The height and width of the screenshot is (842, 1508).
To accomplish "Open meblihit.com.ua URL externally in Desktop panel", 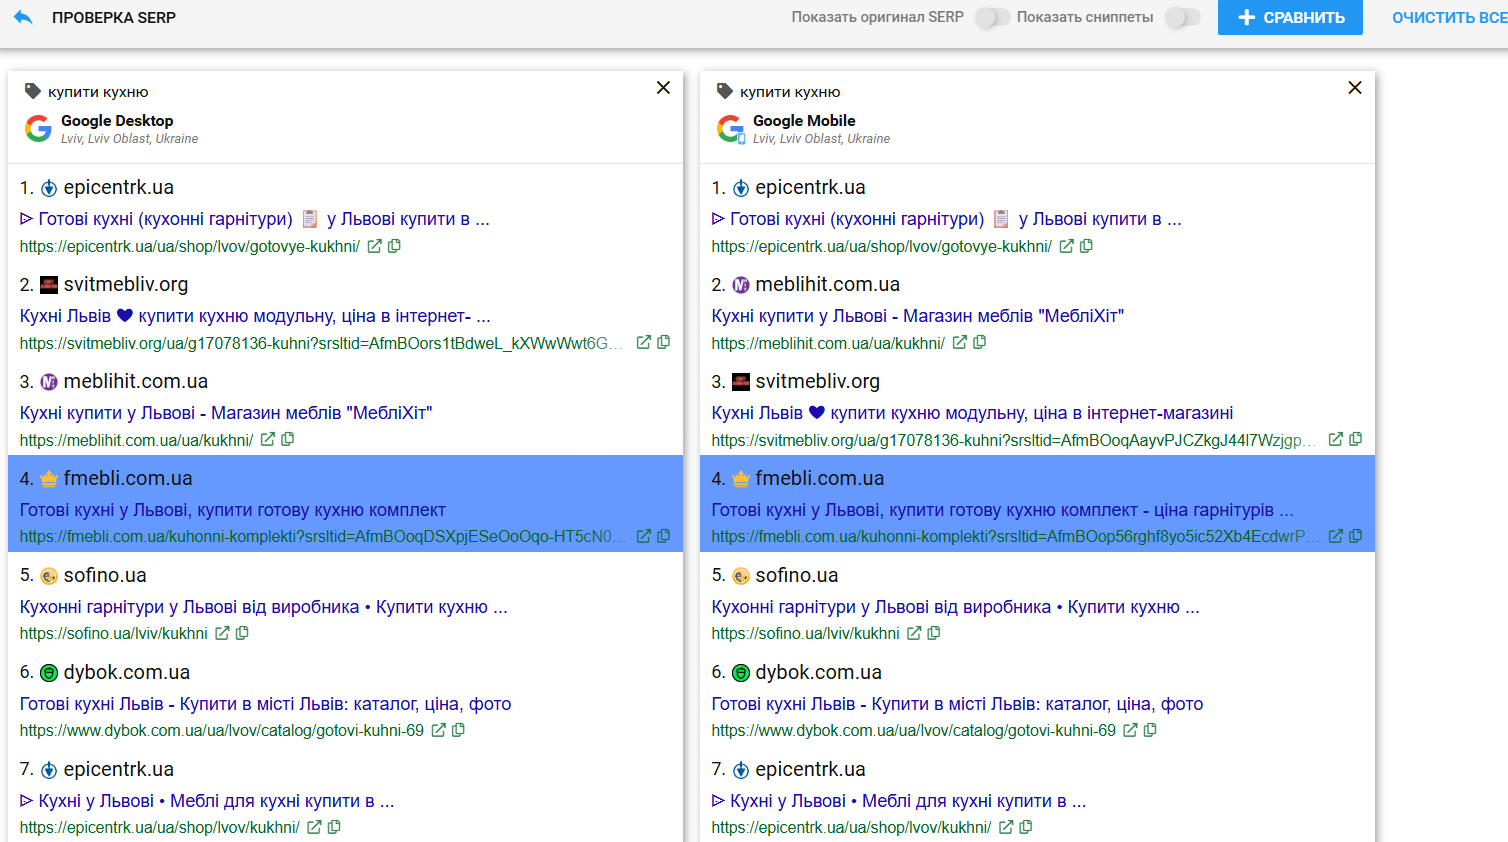I will point(267,439).
